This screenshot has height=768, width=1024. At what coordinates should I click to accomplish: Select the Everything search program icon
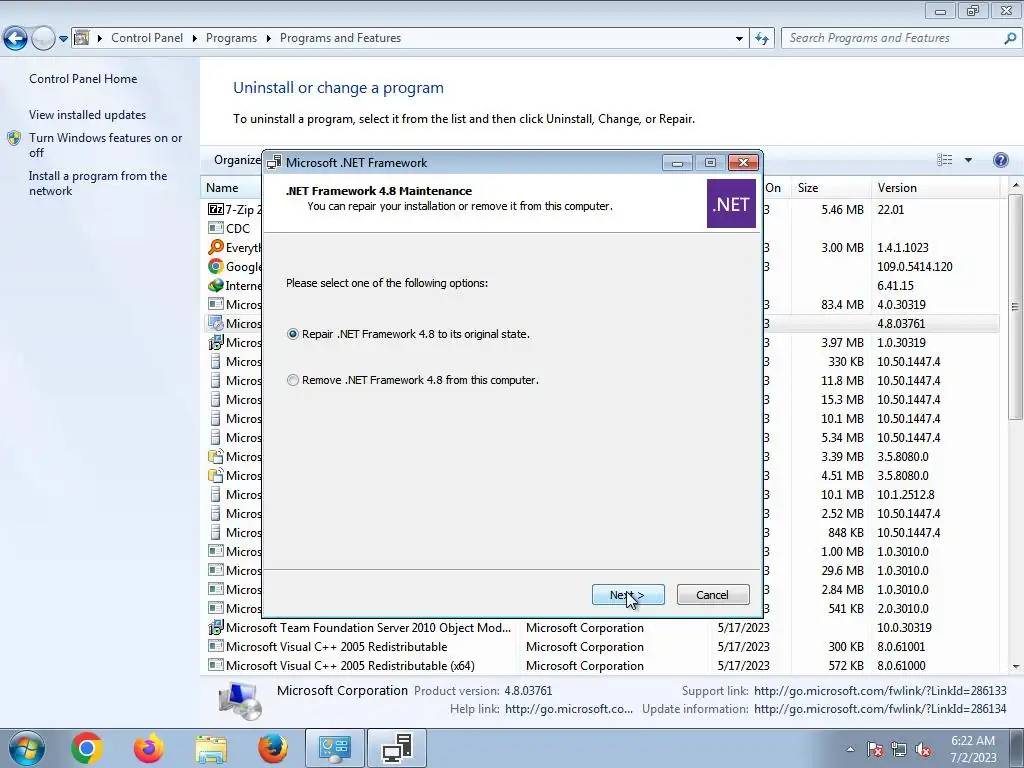pyautogui.click(x=216, y=247)
